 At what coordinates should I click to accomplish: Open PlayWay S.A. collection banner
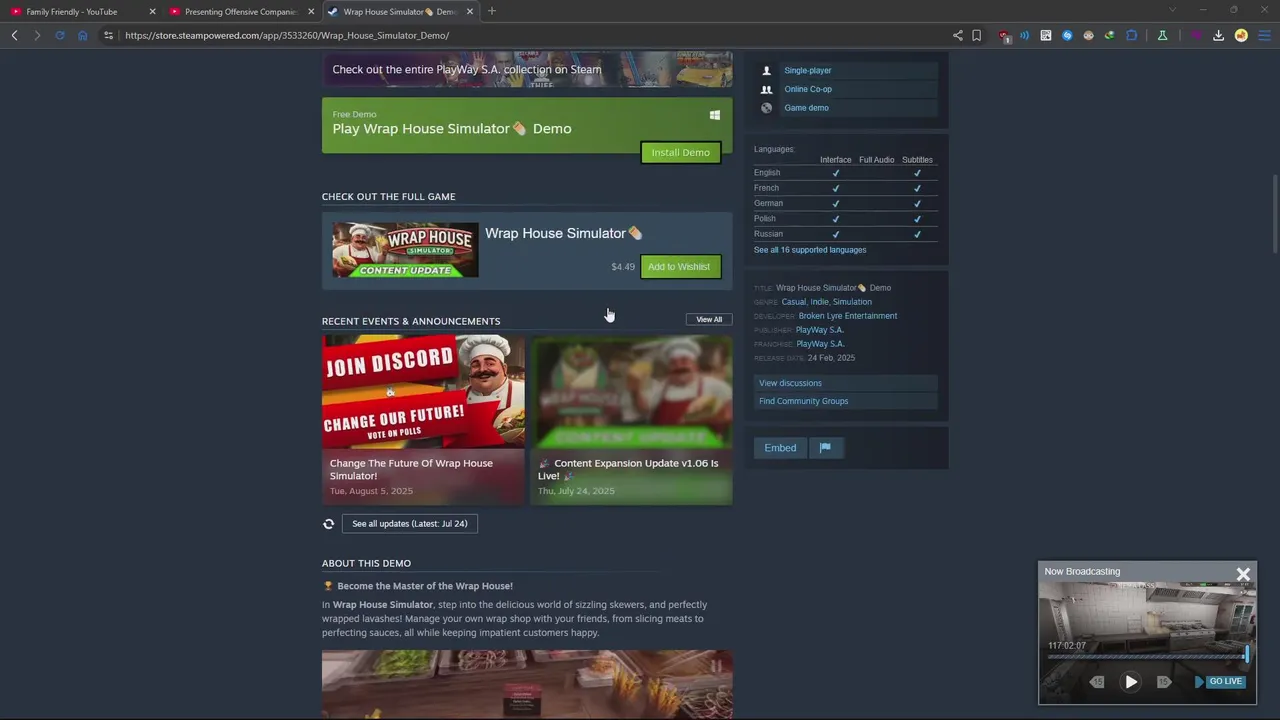click(x=527, y=70)
